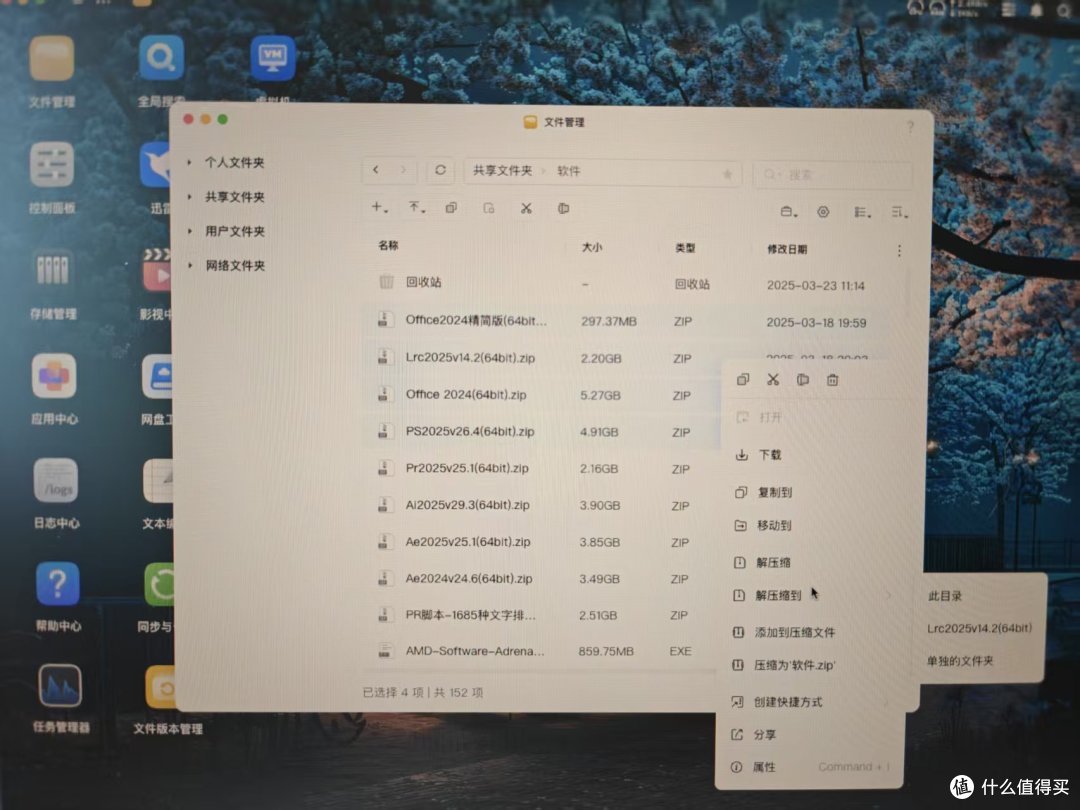The width and height of the screenshot is (1080, 810).
Task: Choose 属性 in the context menu
Action: point(811,767)
